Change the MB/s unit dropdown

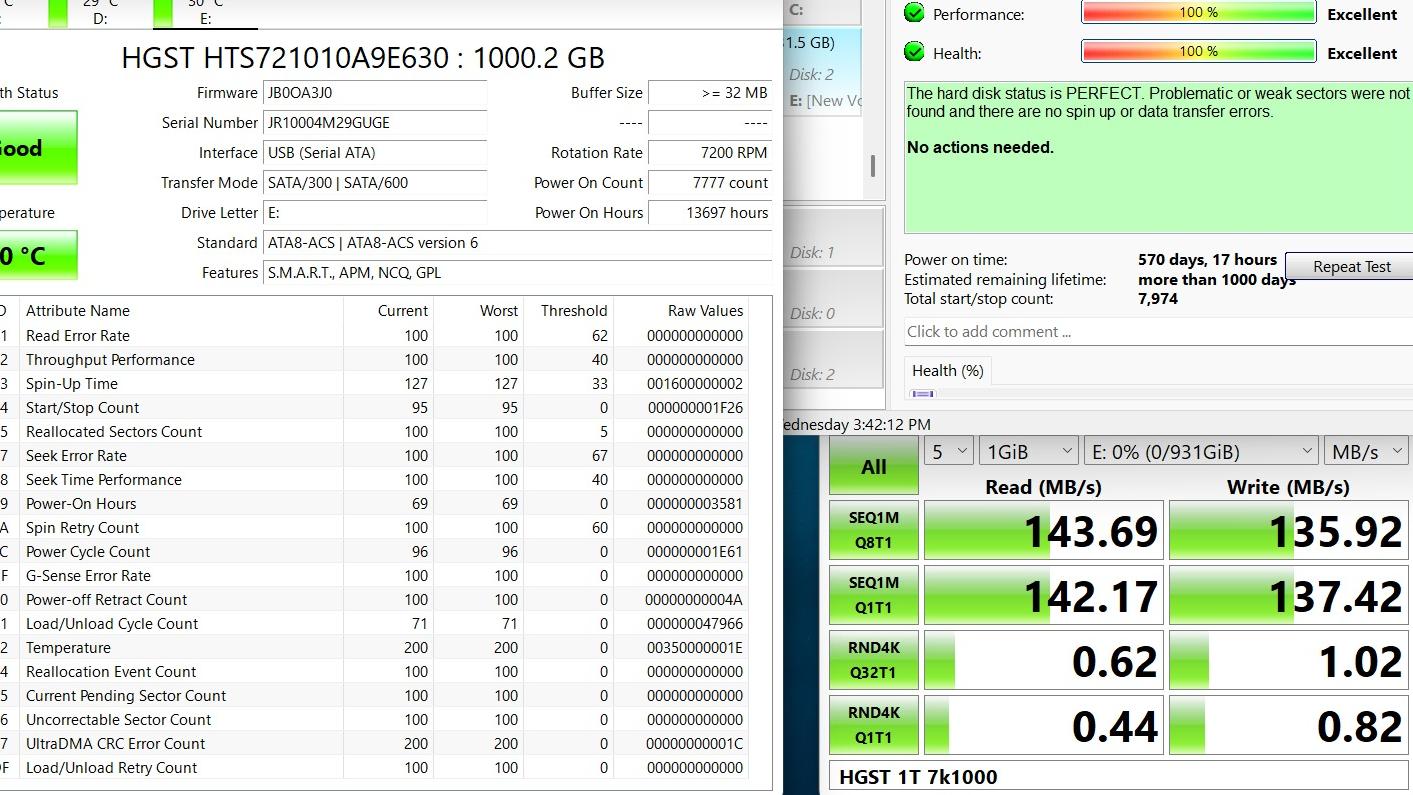1366,452
